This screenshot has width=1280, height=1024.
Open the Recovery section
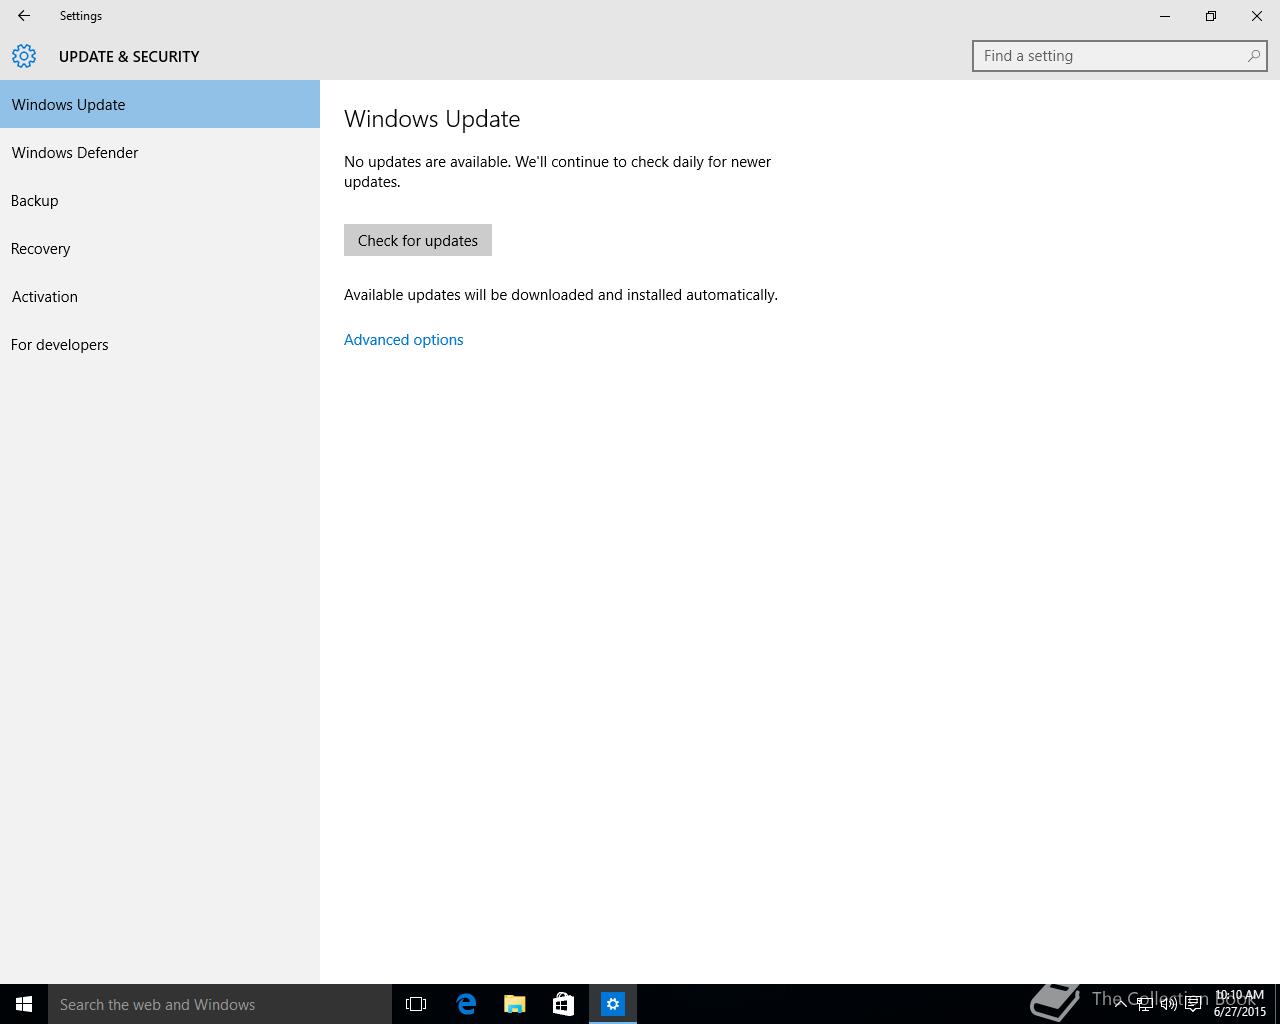click(x=160, y=248)
